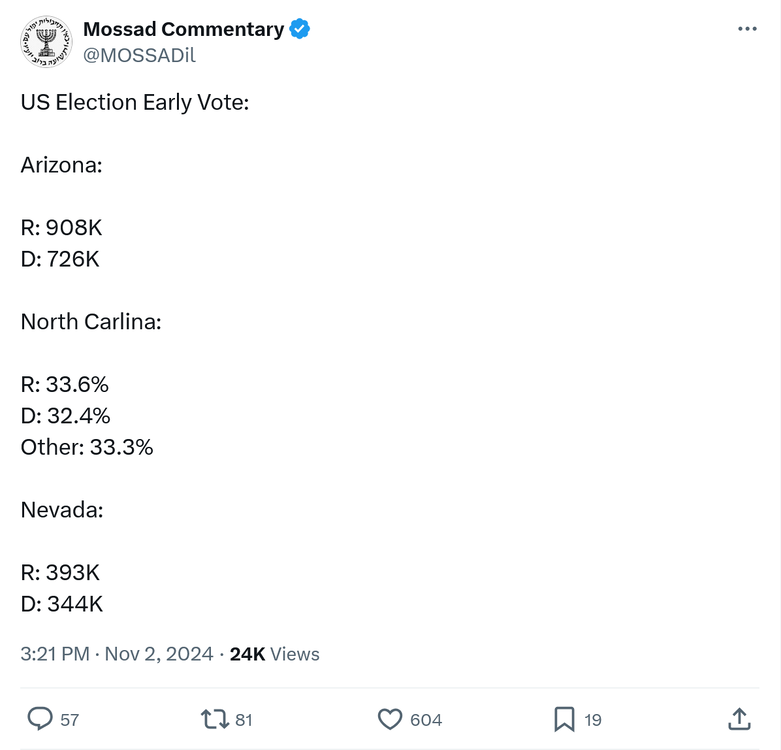Click the like count 604

point(426,720)
